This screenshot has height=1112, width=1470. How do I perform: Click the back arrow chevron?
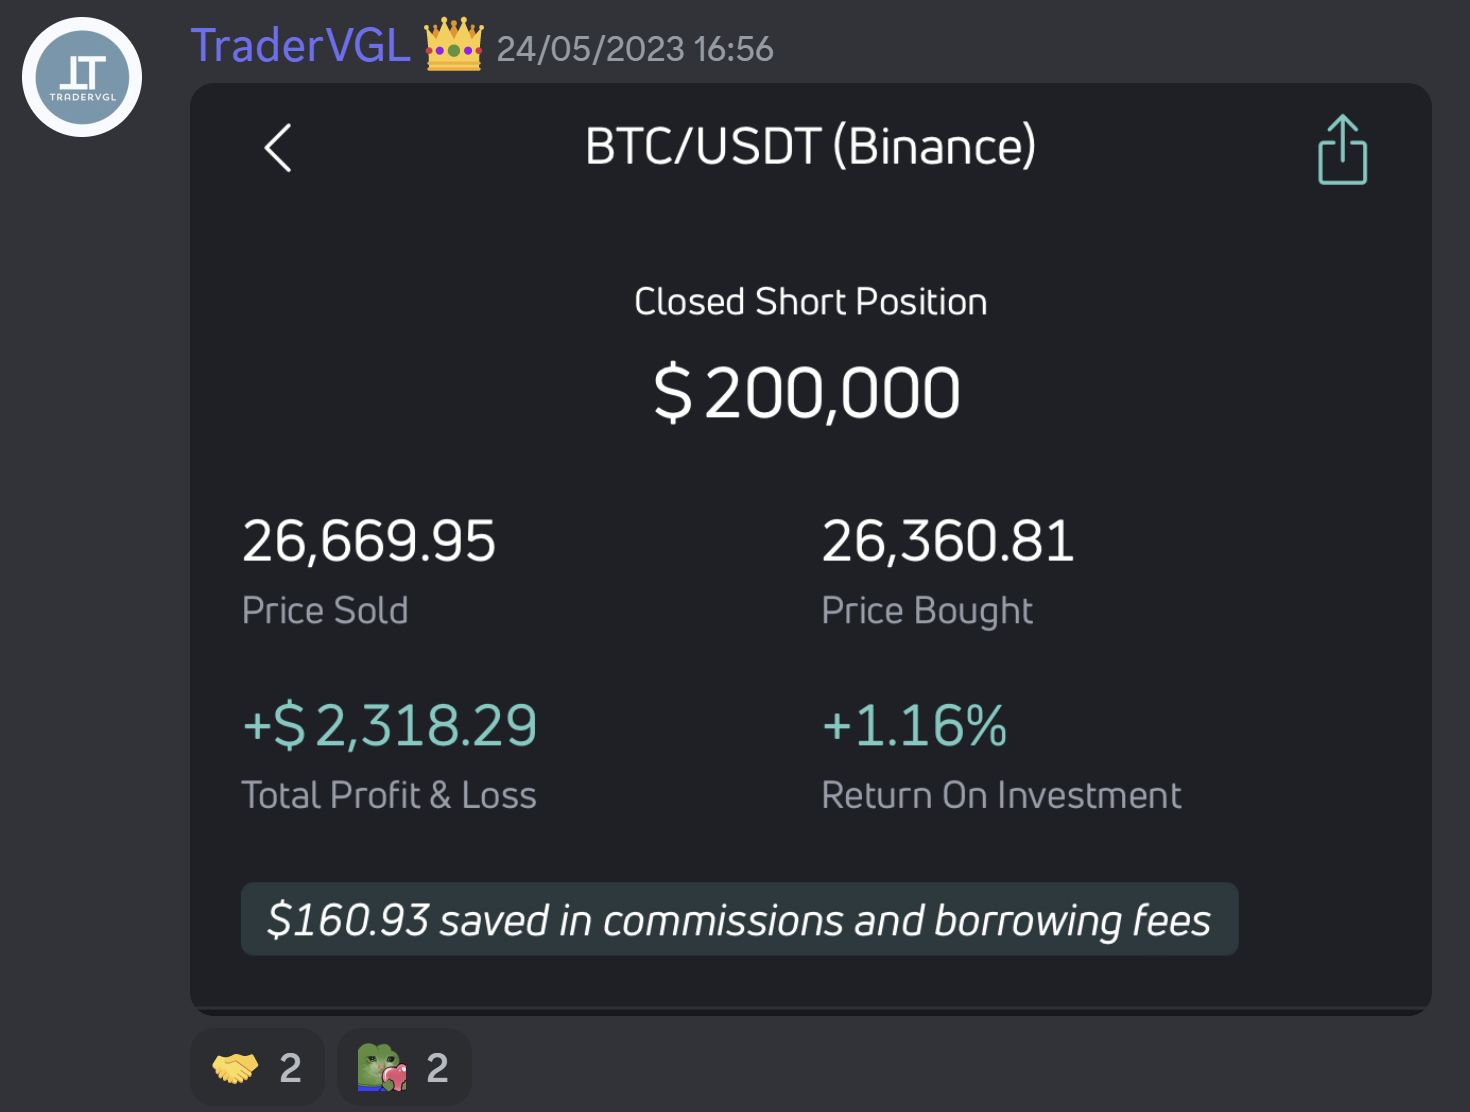[278, 148]
